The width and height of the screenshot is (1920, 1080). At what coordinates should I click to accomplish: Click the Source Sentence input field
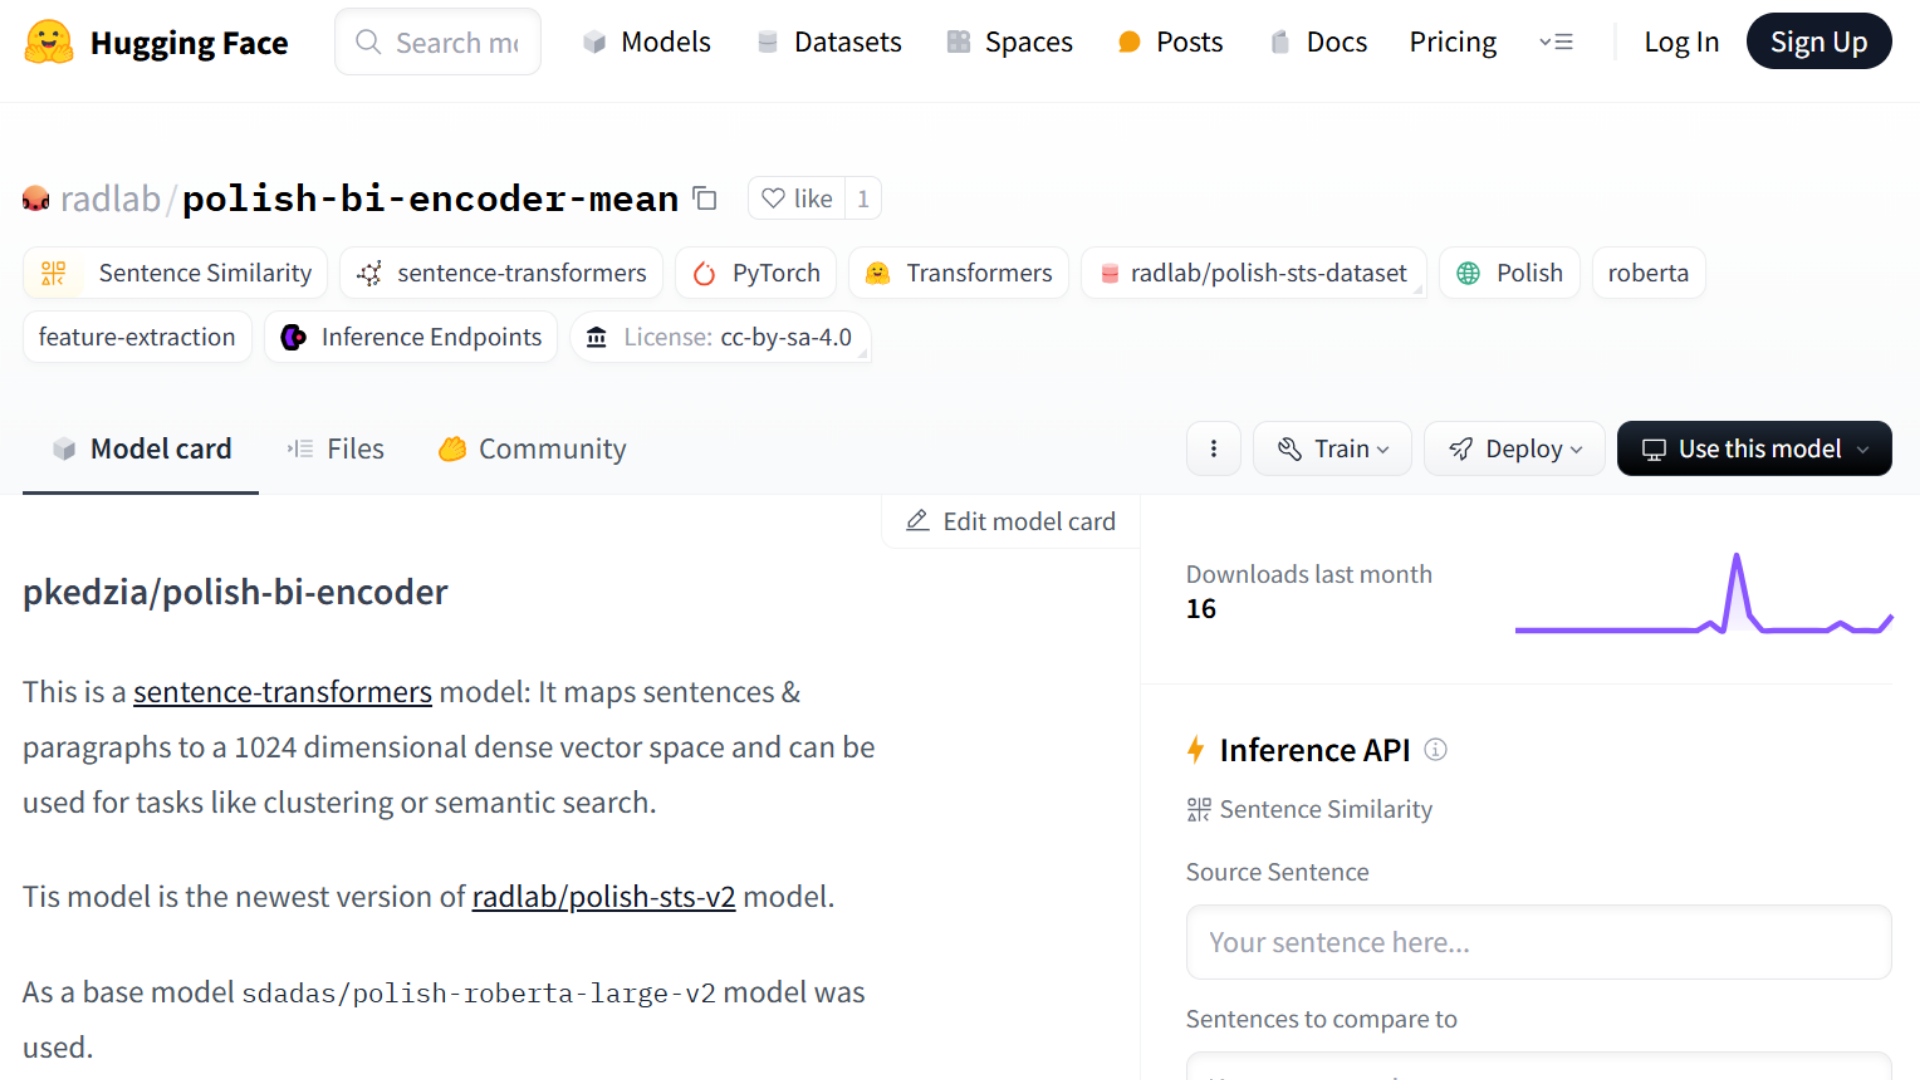(x=1538, y=942)
